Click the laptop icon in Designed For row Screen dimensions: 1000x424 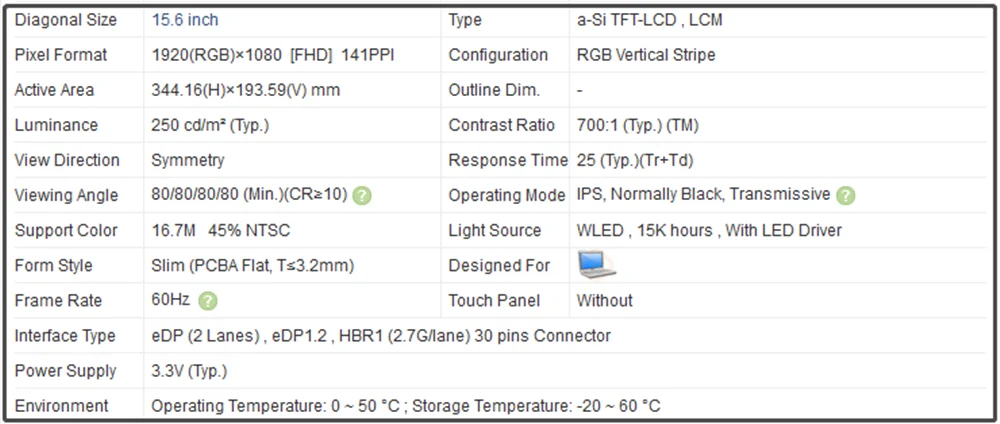click(x=597, y=265)
